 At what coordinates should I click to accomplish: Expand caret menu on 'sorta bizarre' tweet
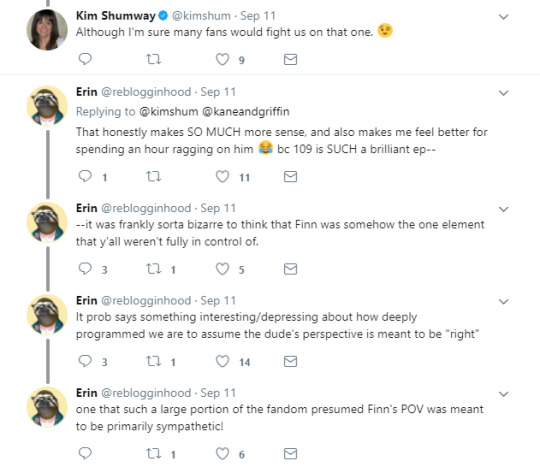tap(503, 209)
